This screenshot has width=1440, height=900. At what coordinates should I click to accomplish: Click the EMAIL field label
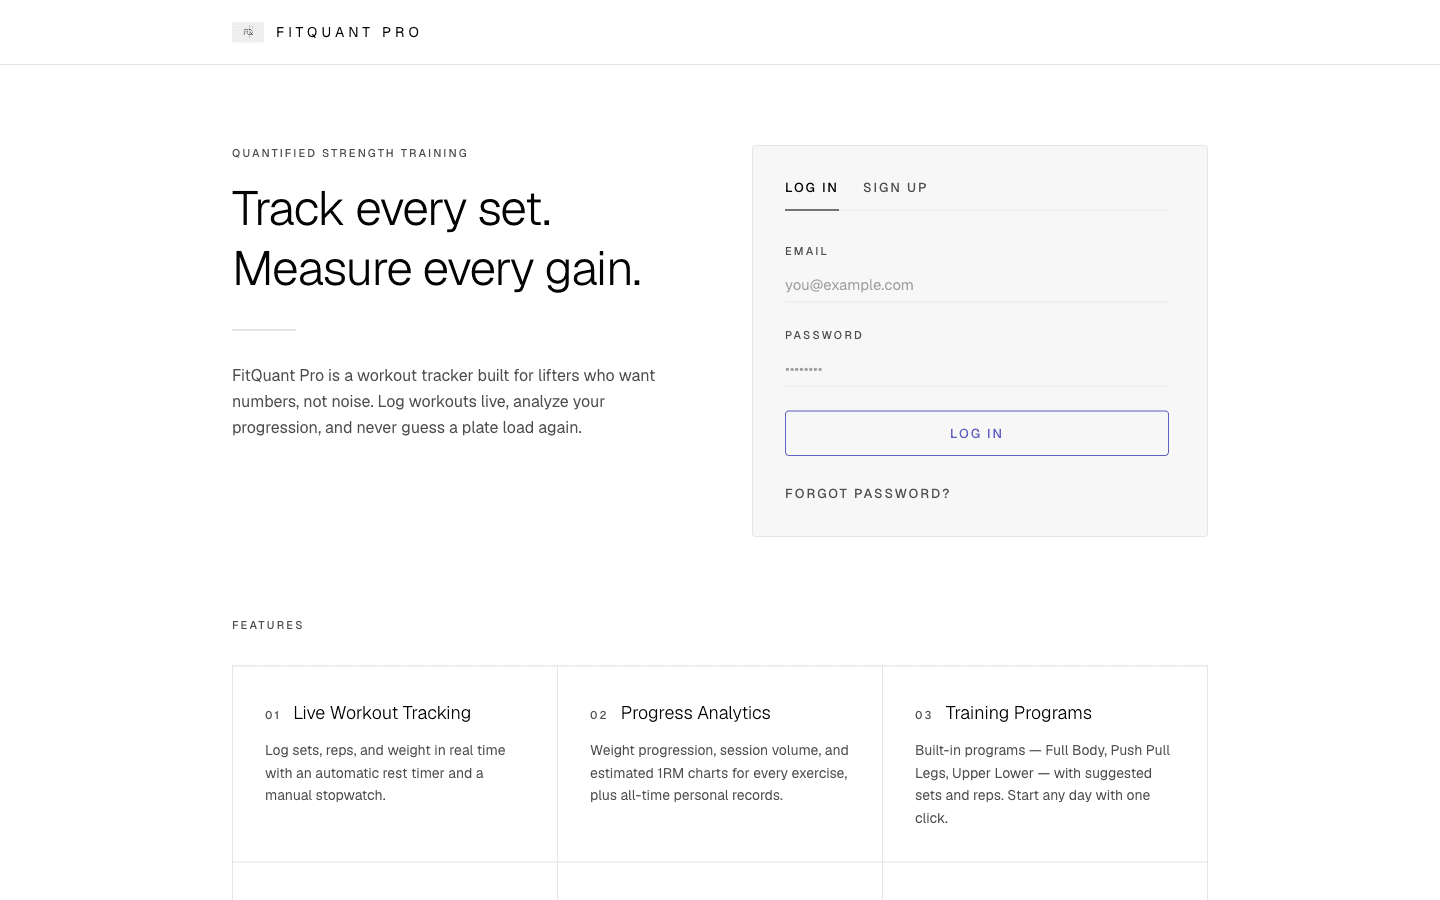806,251
